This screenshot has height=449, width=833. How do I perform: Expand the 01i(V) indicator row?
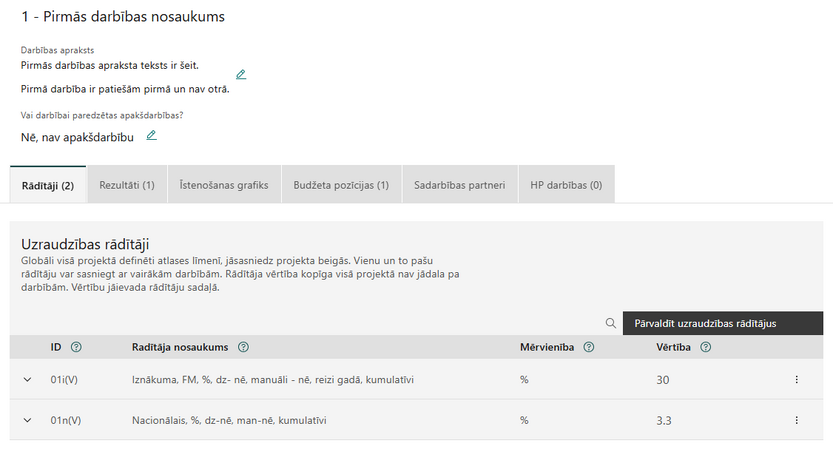click(x=28, y=379)
